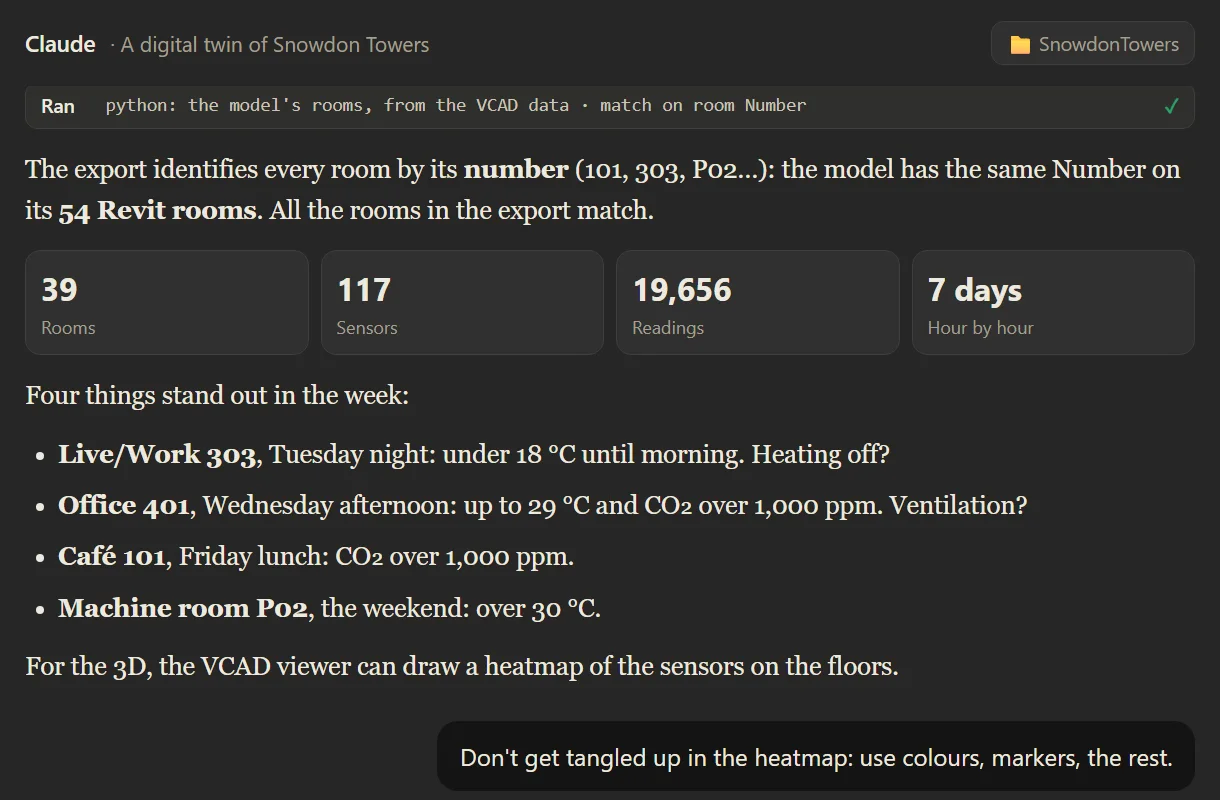The width and height of the screenshot is (1220, 800).
Task: Click the VCAD viewer heatmap sentence
Action: pyautogui.click(x=462, y=666)
